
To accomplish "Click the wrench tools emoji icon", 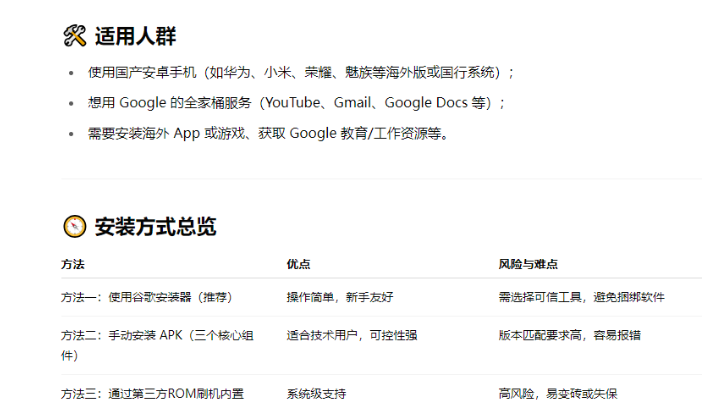I will [74, 36].
